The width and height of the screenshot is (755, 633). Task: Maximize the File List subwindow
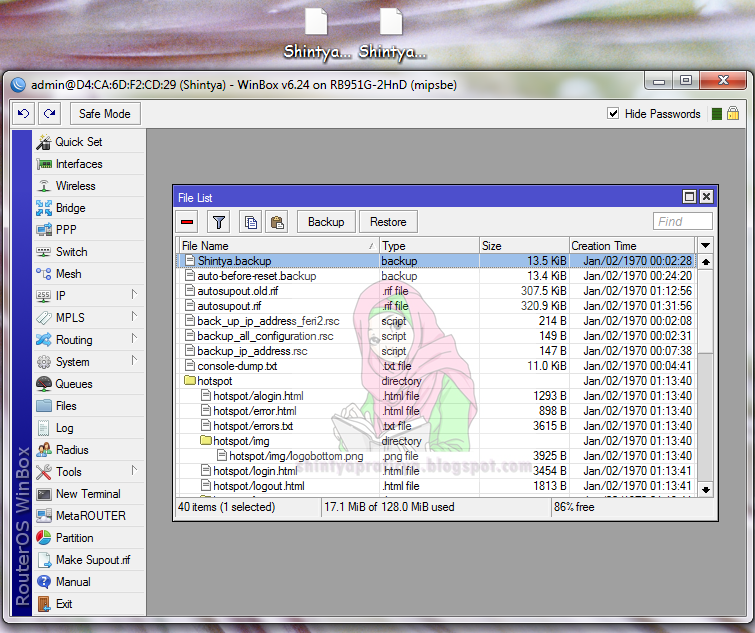[690, 196]
